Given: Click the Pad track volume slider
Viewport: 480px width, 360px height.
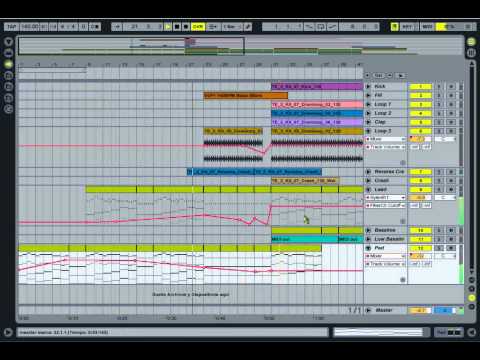Looking at the screenshot, I should (420, 256).
